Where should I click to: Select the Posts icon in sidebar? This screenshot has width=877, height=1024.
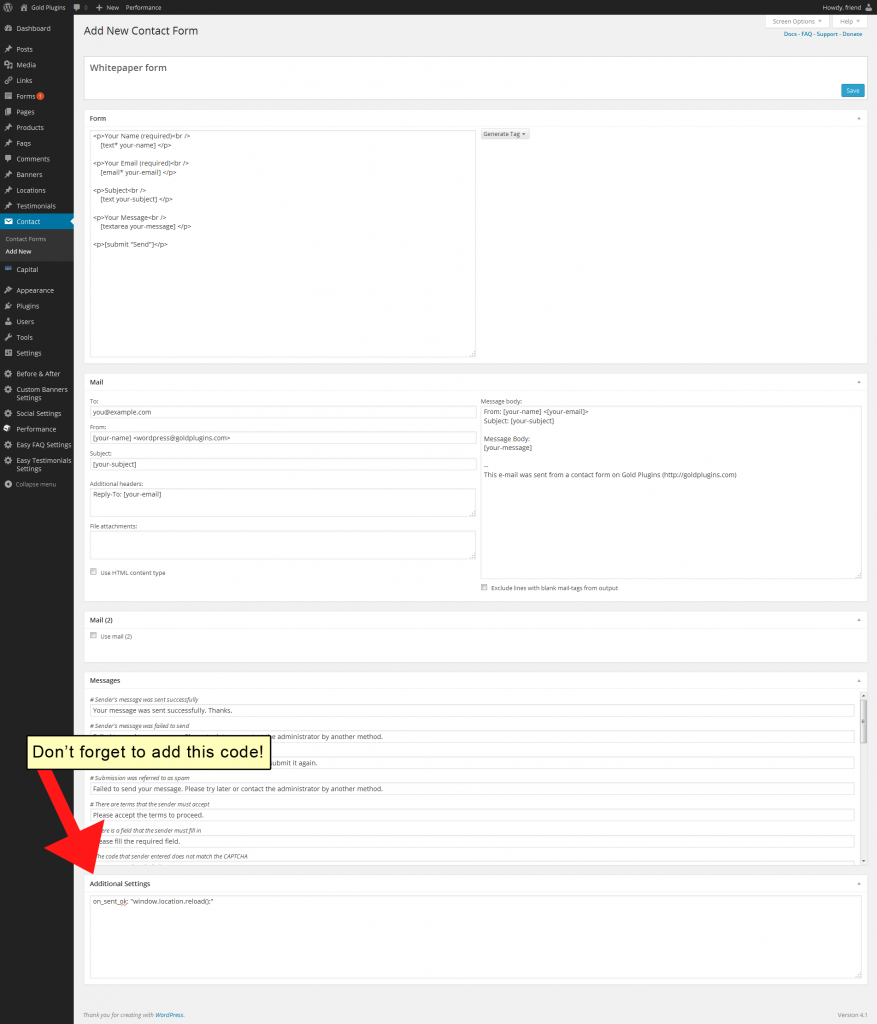pyautogui.click(x=10, y=48)
